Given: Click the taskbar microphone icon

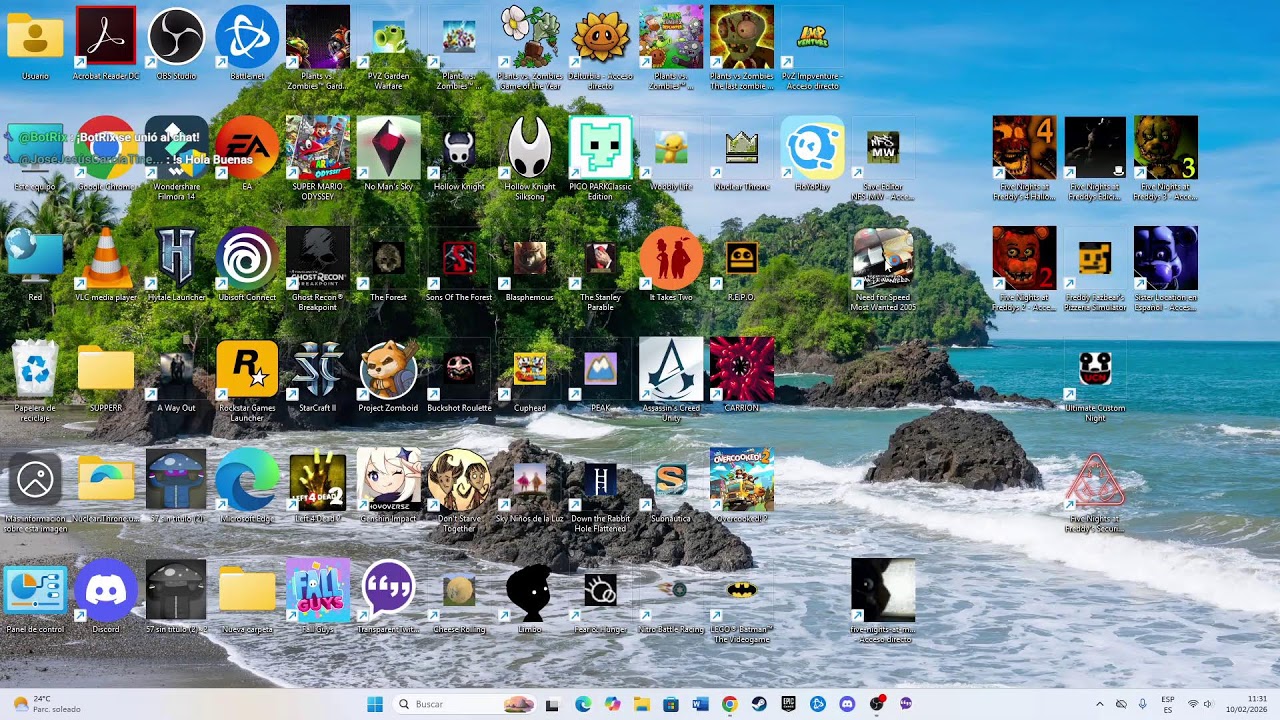Looking at the screenshot, I should [1143, 704].
